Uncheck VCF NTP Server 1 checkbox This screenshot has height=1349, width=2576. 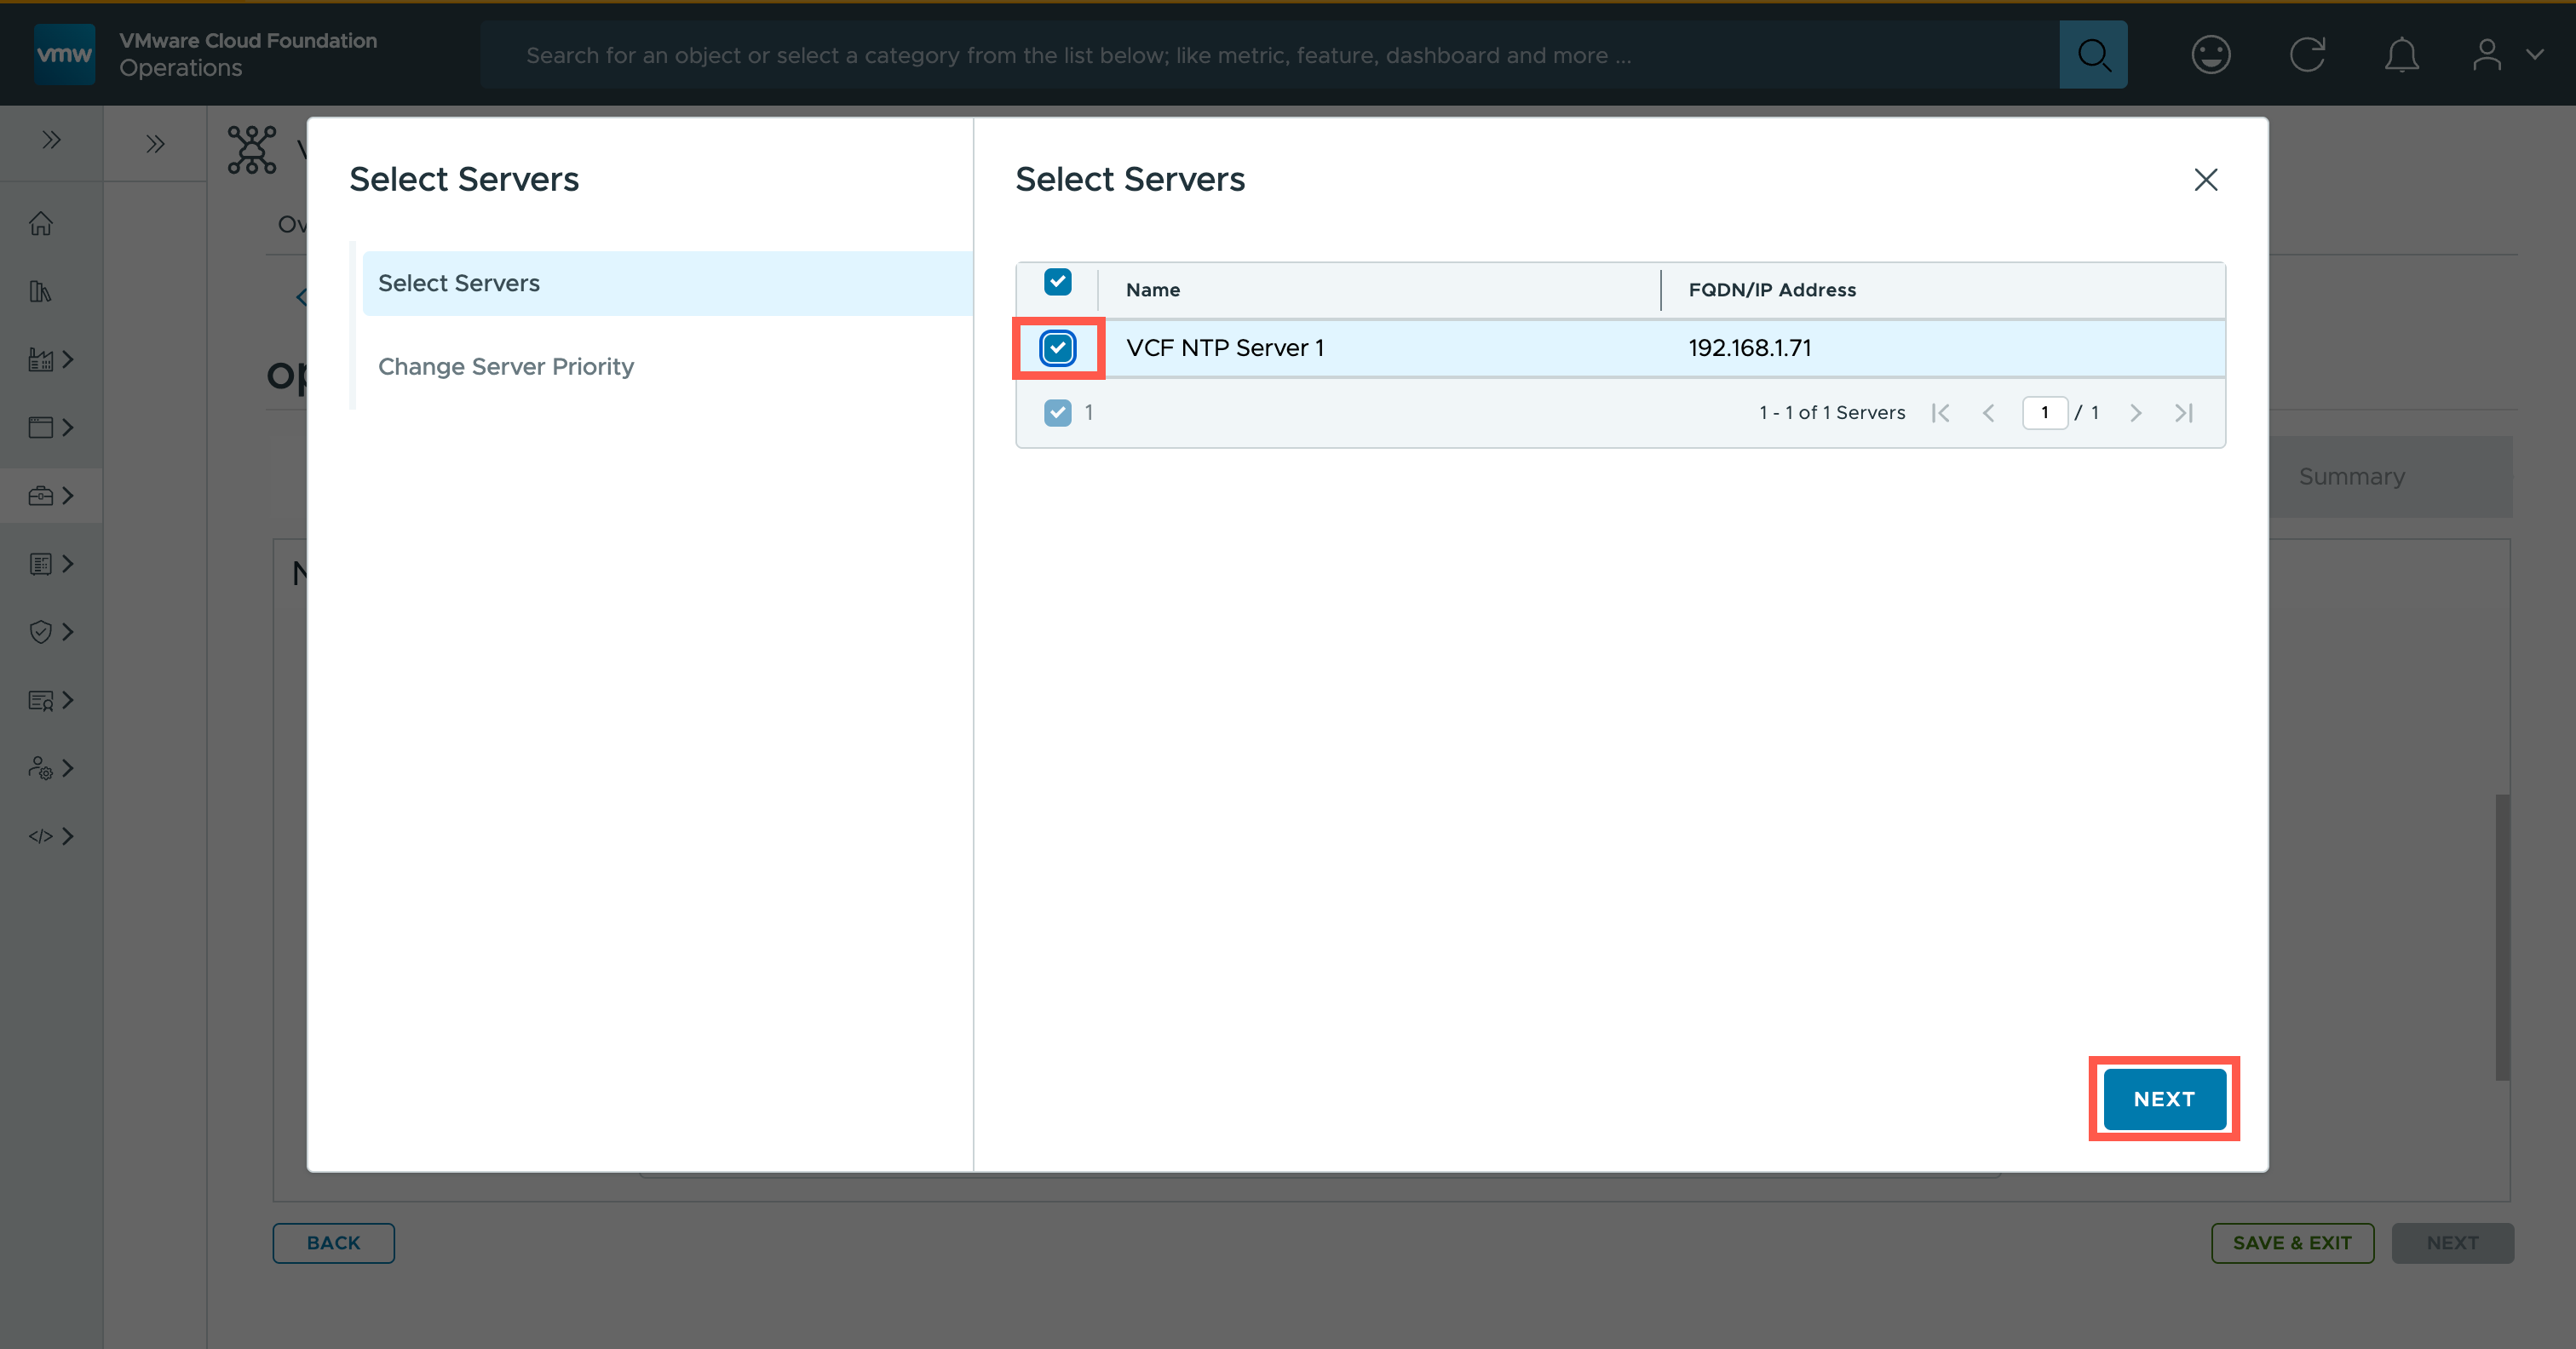(x=1057, y=348)
